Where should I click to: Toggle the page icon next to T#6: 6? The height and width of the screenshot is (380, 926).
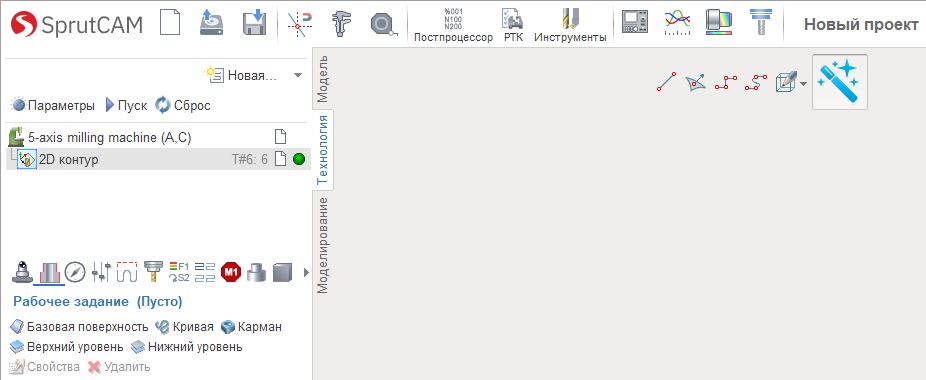point(281,159)
